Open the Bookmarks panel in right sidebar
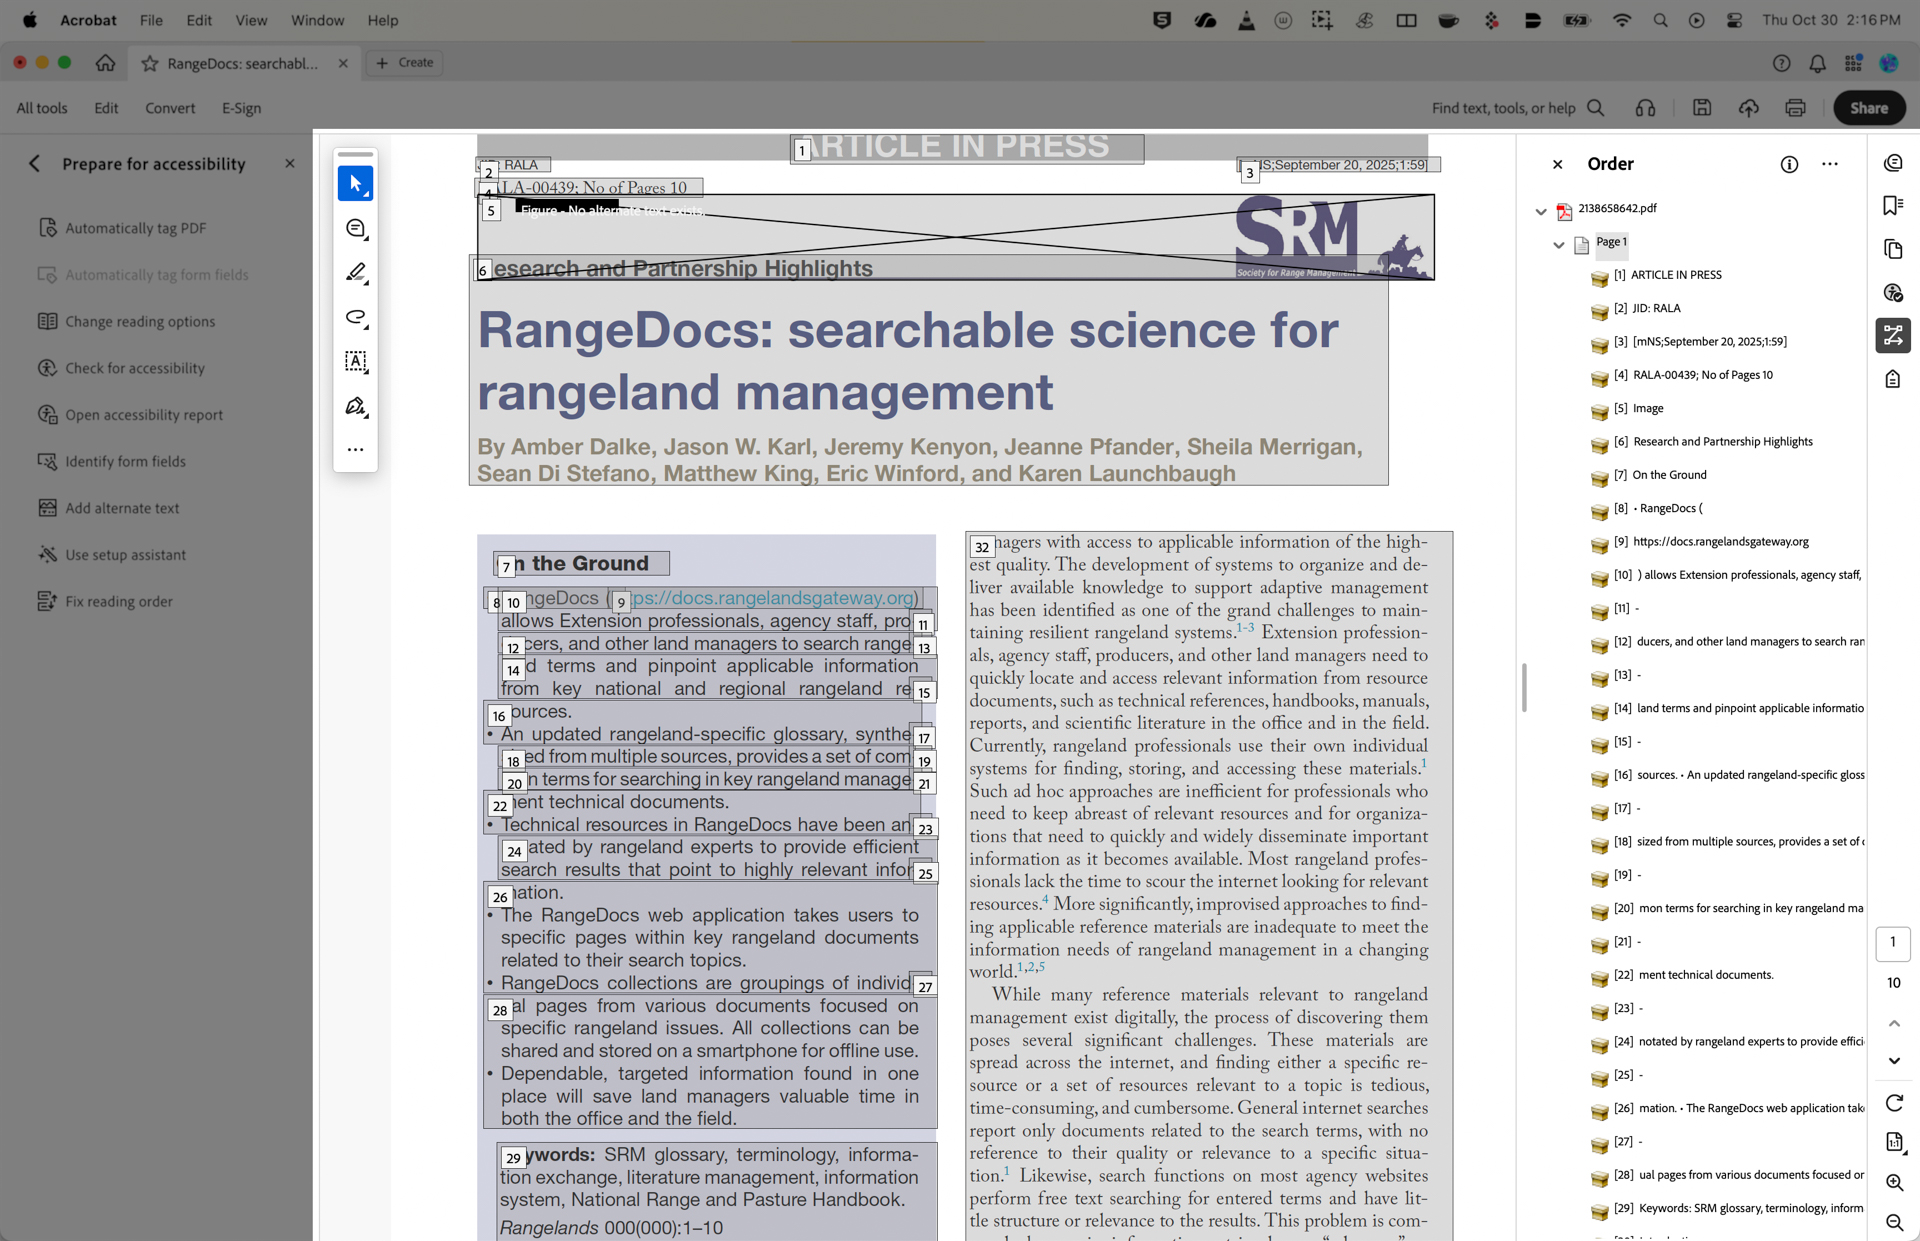Viewport: 1920px width, 1241px height. tap(1893, 204)
